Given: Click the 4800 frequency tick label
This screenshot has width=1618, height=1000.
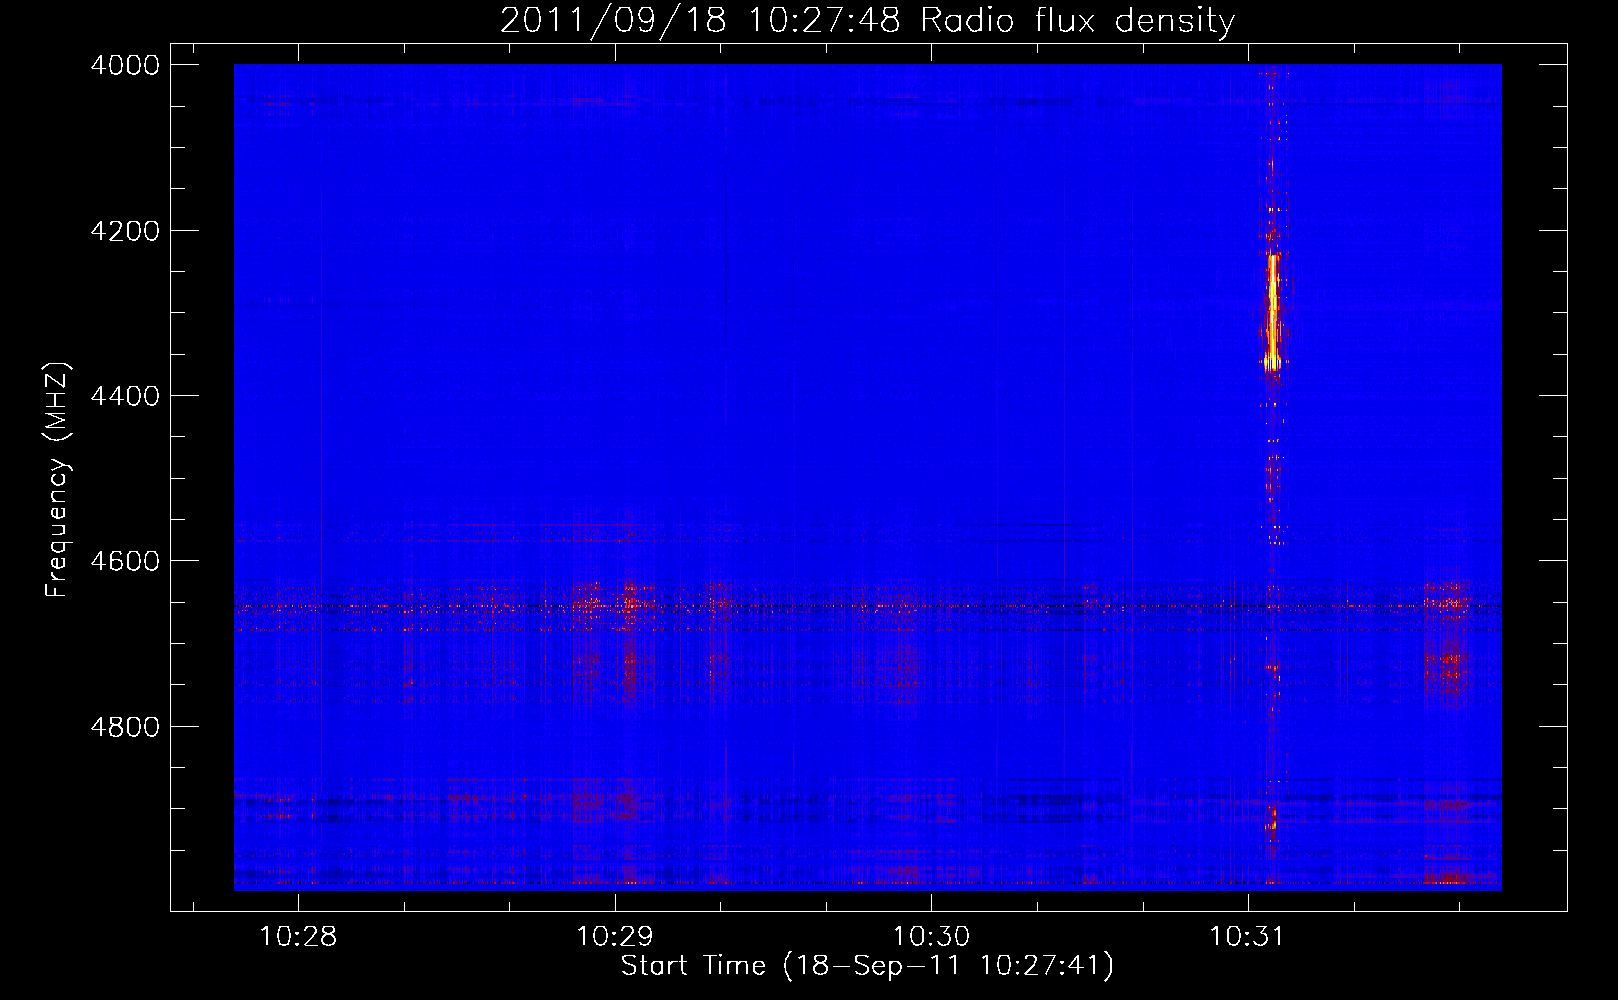Looking at the screenshot, I should click(x=125, y=727).
